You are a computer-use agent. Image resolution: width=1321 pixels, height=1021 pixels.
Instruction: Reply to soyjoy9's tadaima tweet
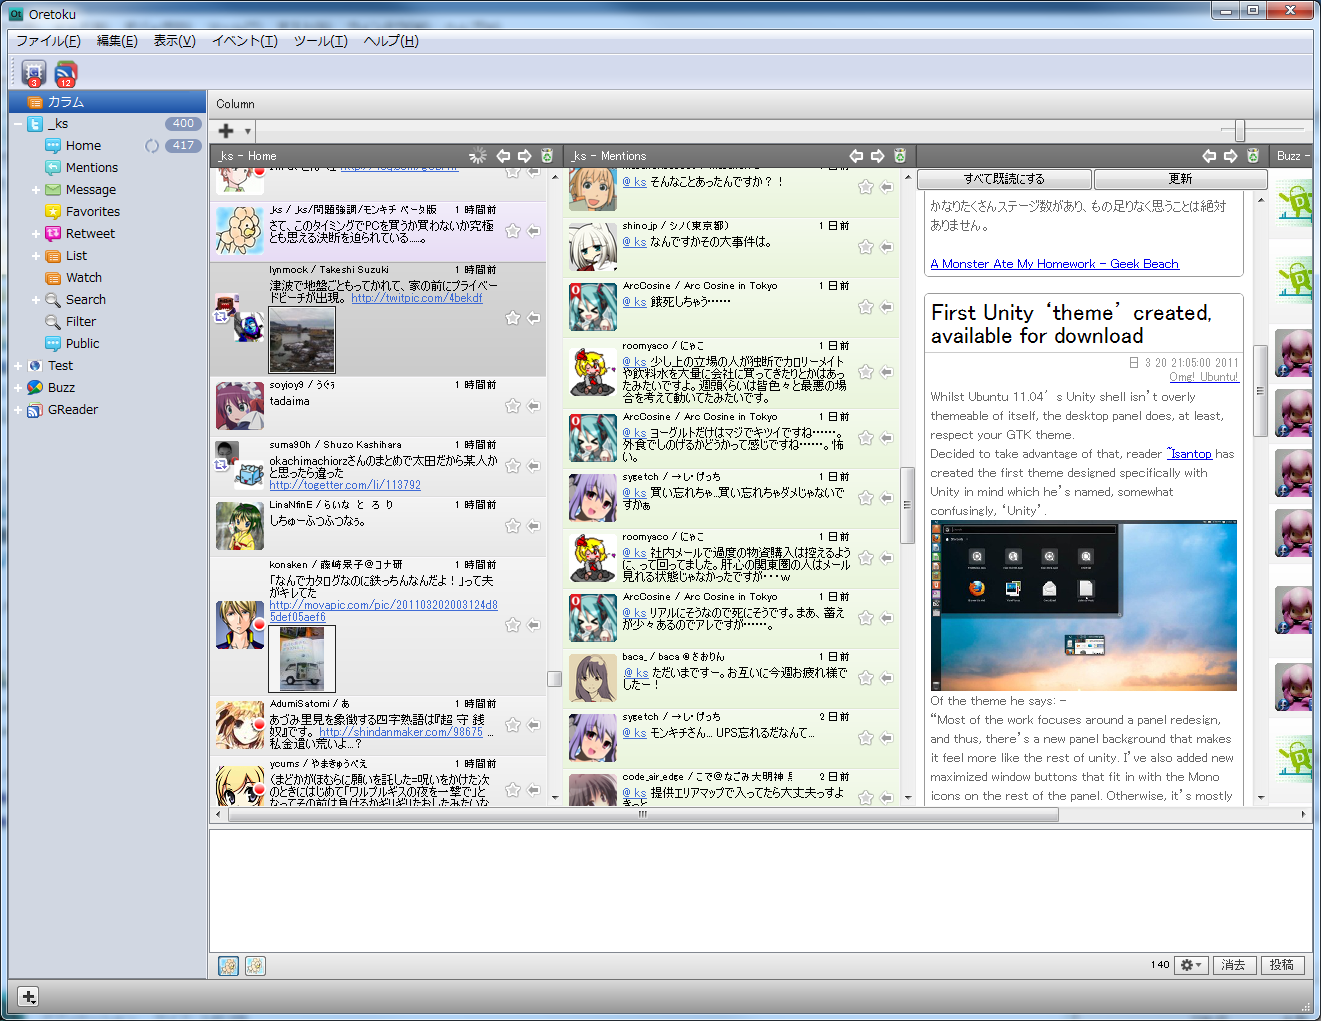tap(534, 405)
